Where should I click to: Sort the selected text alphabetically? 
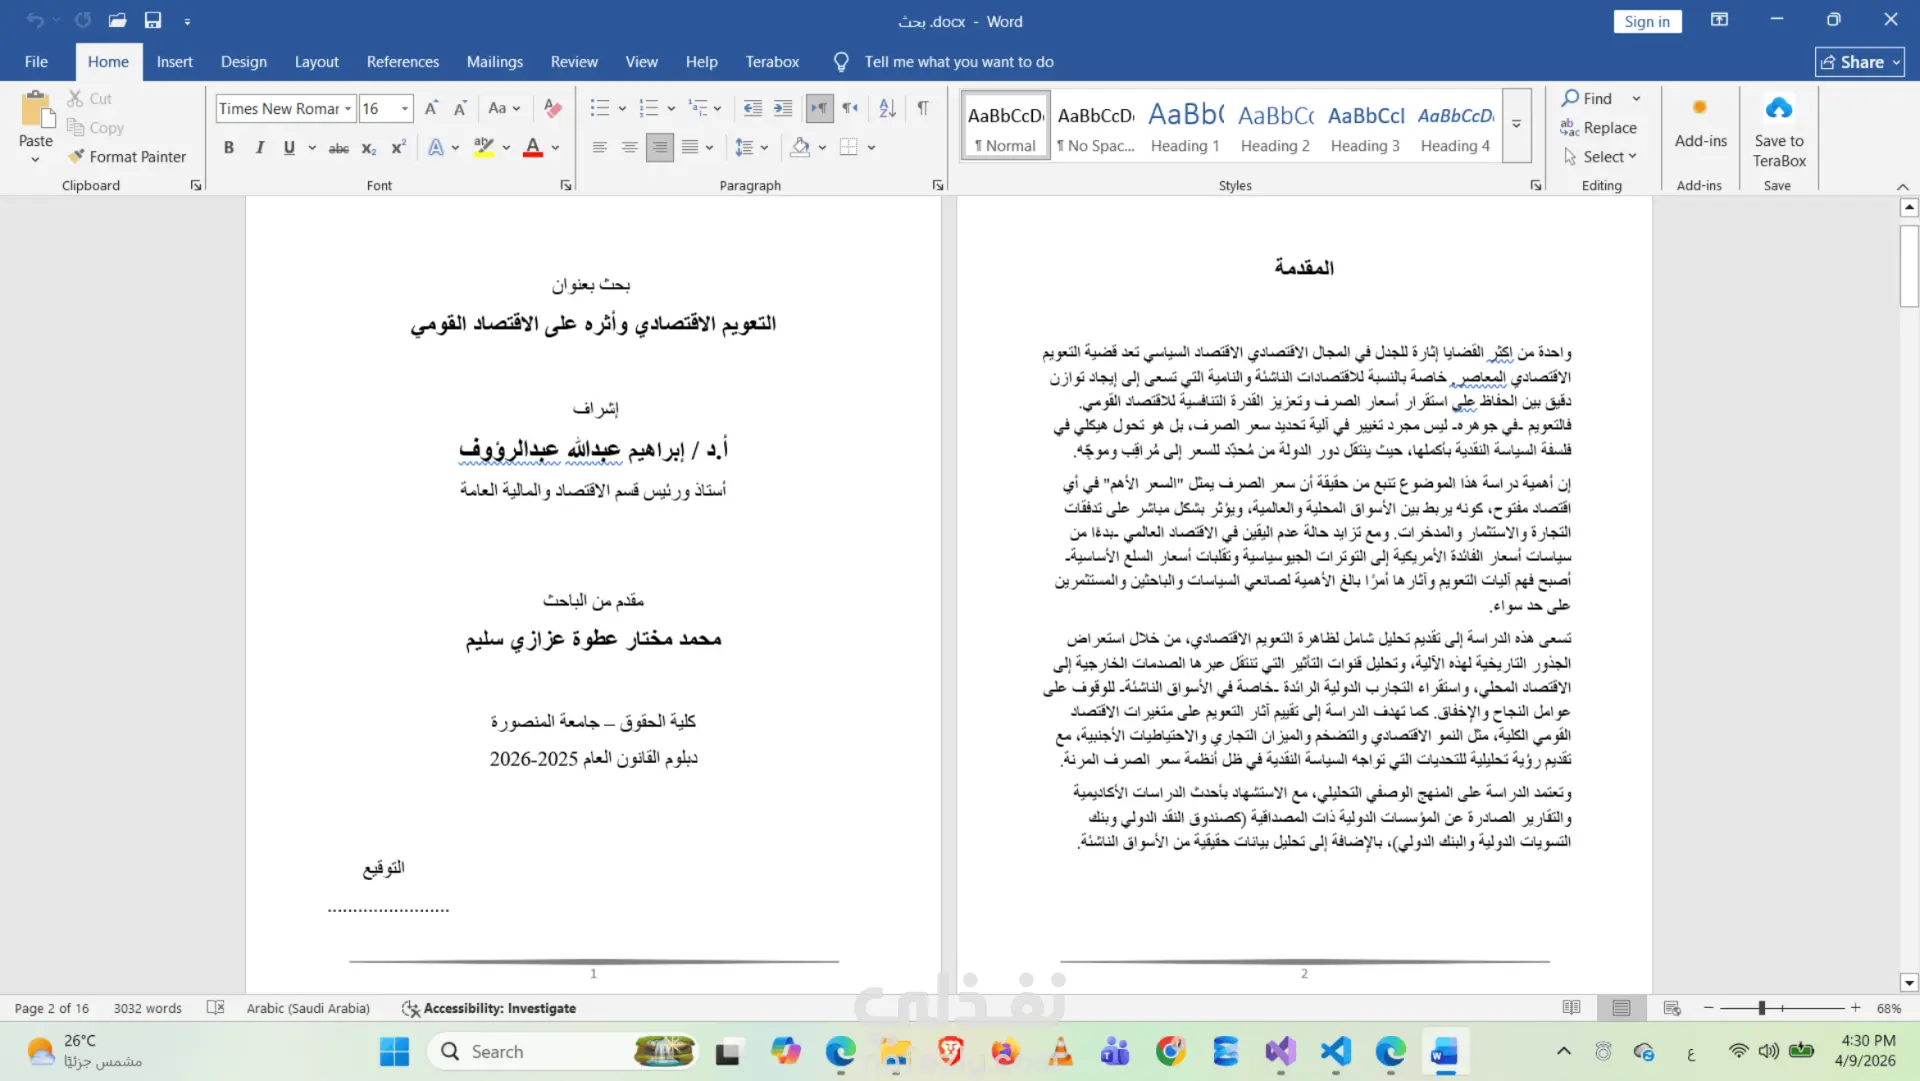(887, 108)
